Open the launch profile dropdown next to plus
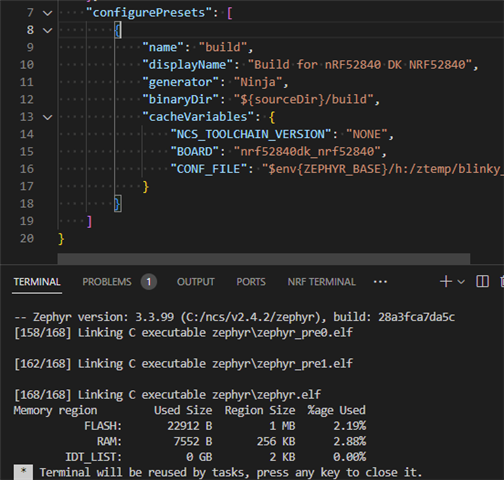 pos(461,282)
